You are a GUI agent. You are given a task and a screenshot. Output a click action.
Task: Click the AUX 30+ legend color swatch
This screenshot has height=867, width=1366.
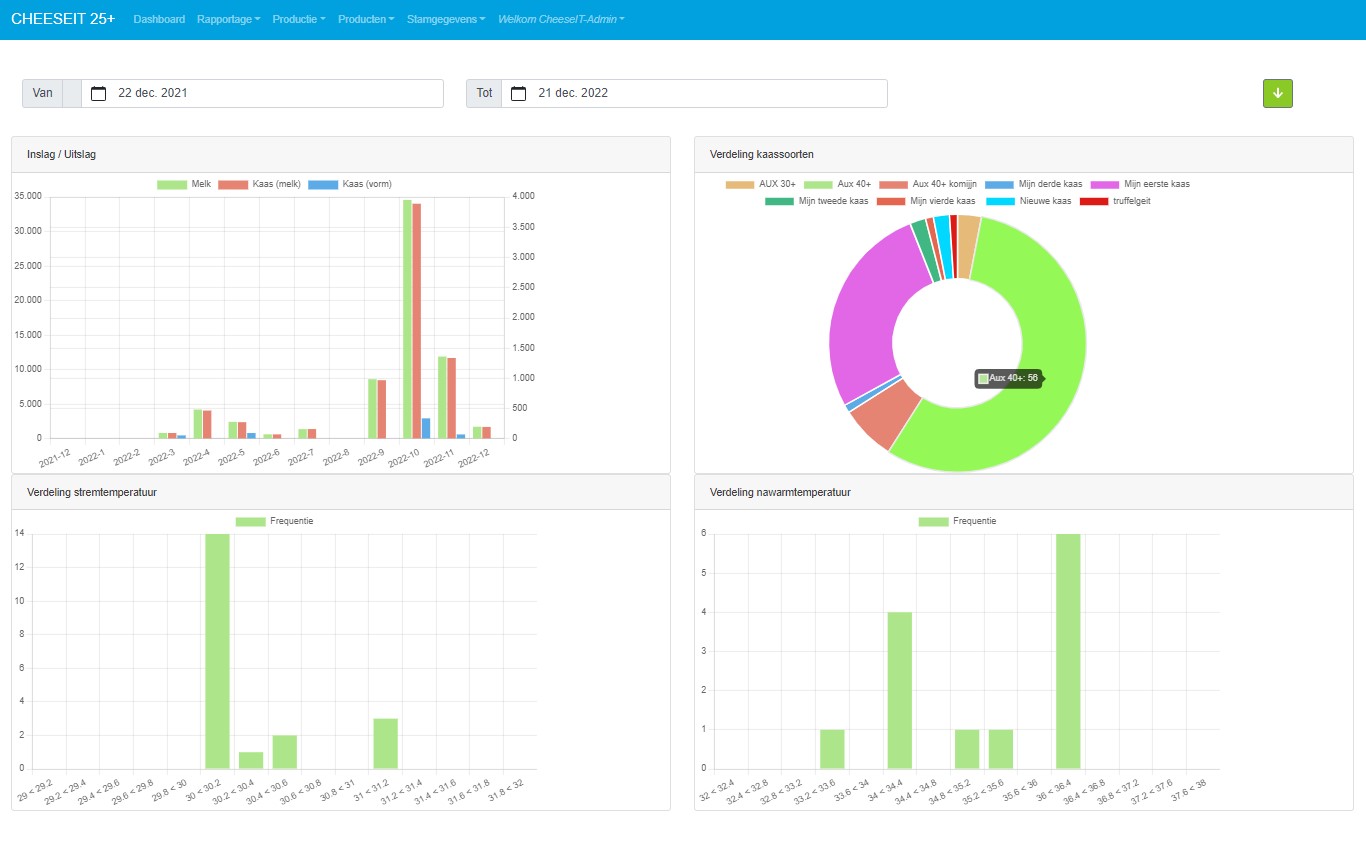pos(739,184)
